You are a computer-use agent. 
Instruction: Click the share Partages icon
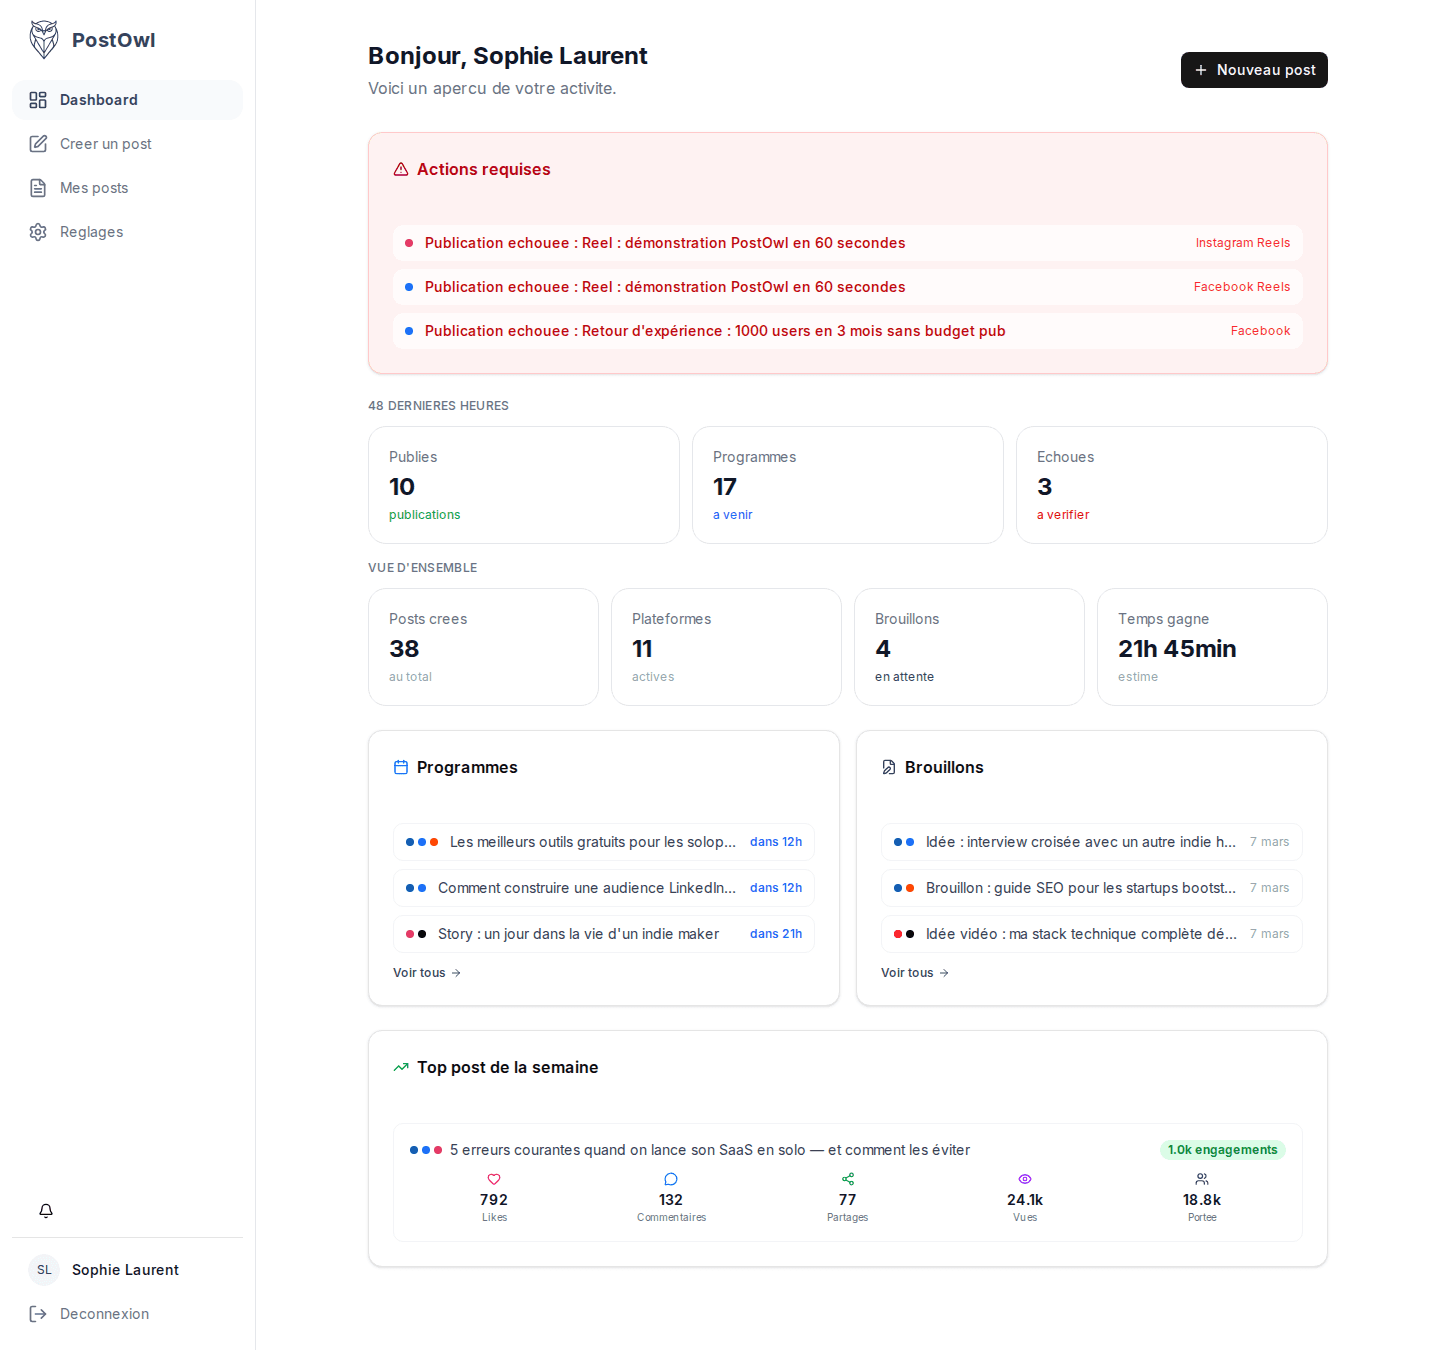click(x=848, y=1180)
